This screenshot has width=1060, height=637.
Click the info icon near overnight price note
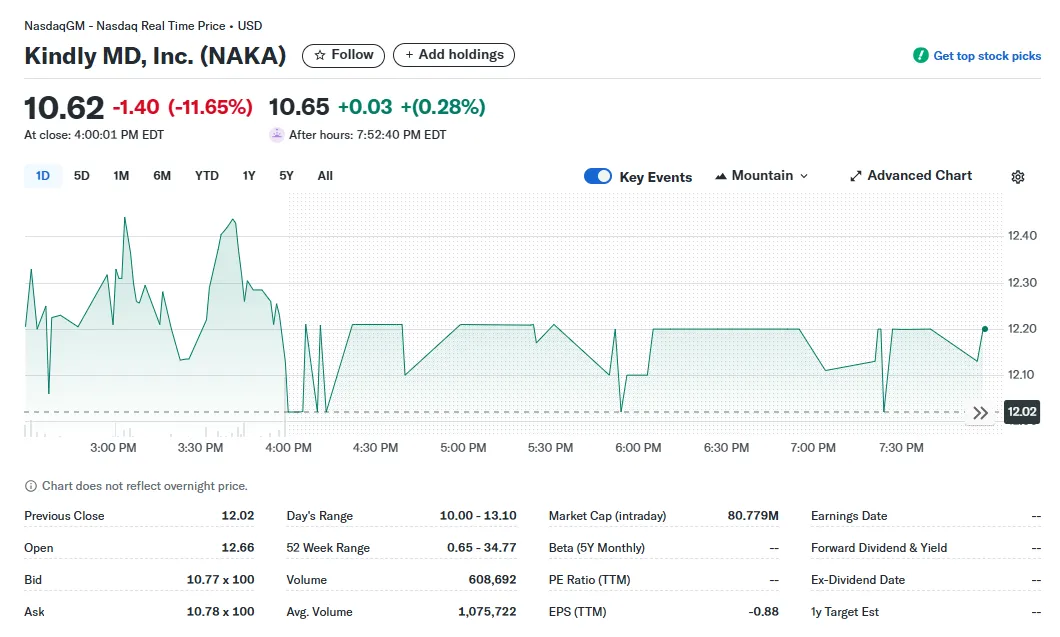(31, 486)
